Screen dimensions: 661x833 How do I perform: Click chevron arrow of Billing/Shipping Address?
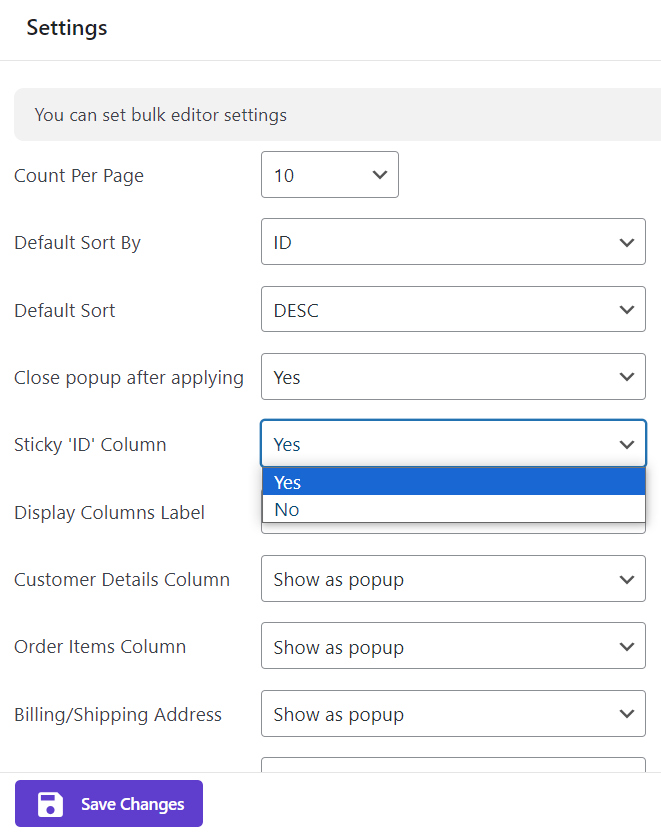(626, 714)
